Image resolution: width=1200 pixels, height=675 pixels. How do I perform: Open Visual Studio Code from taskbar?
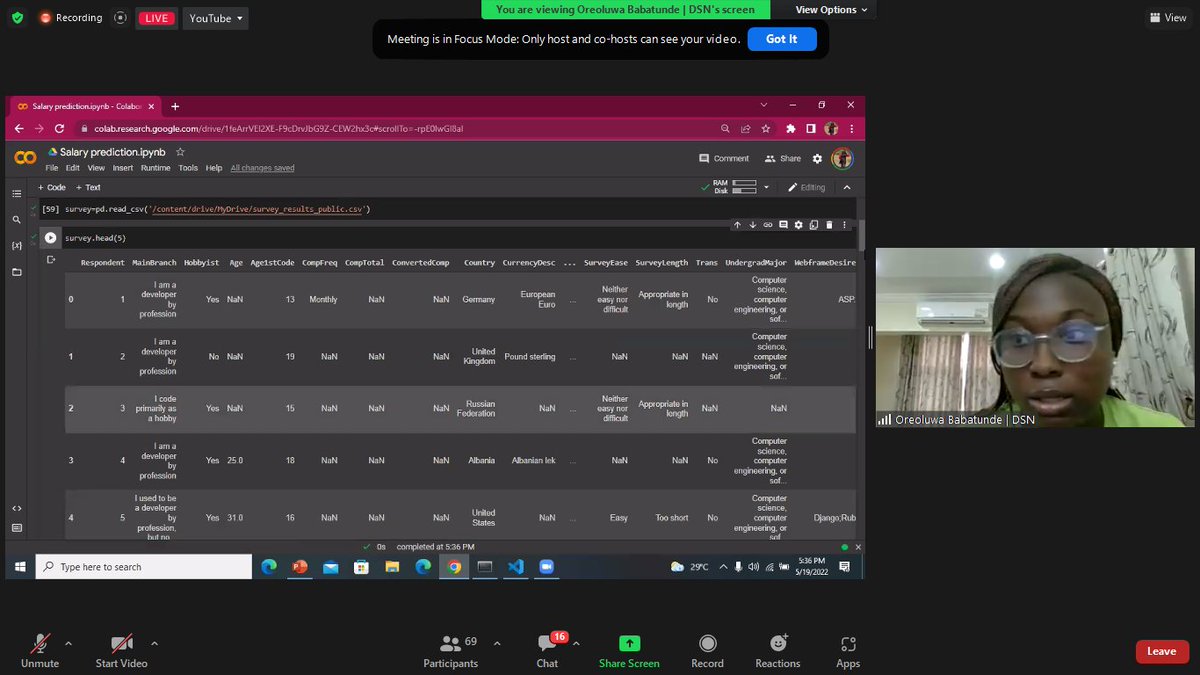(x=515, y=567)
